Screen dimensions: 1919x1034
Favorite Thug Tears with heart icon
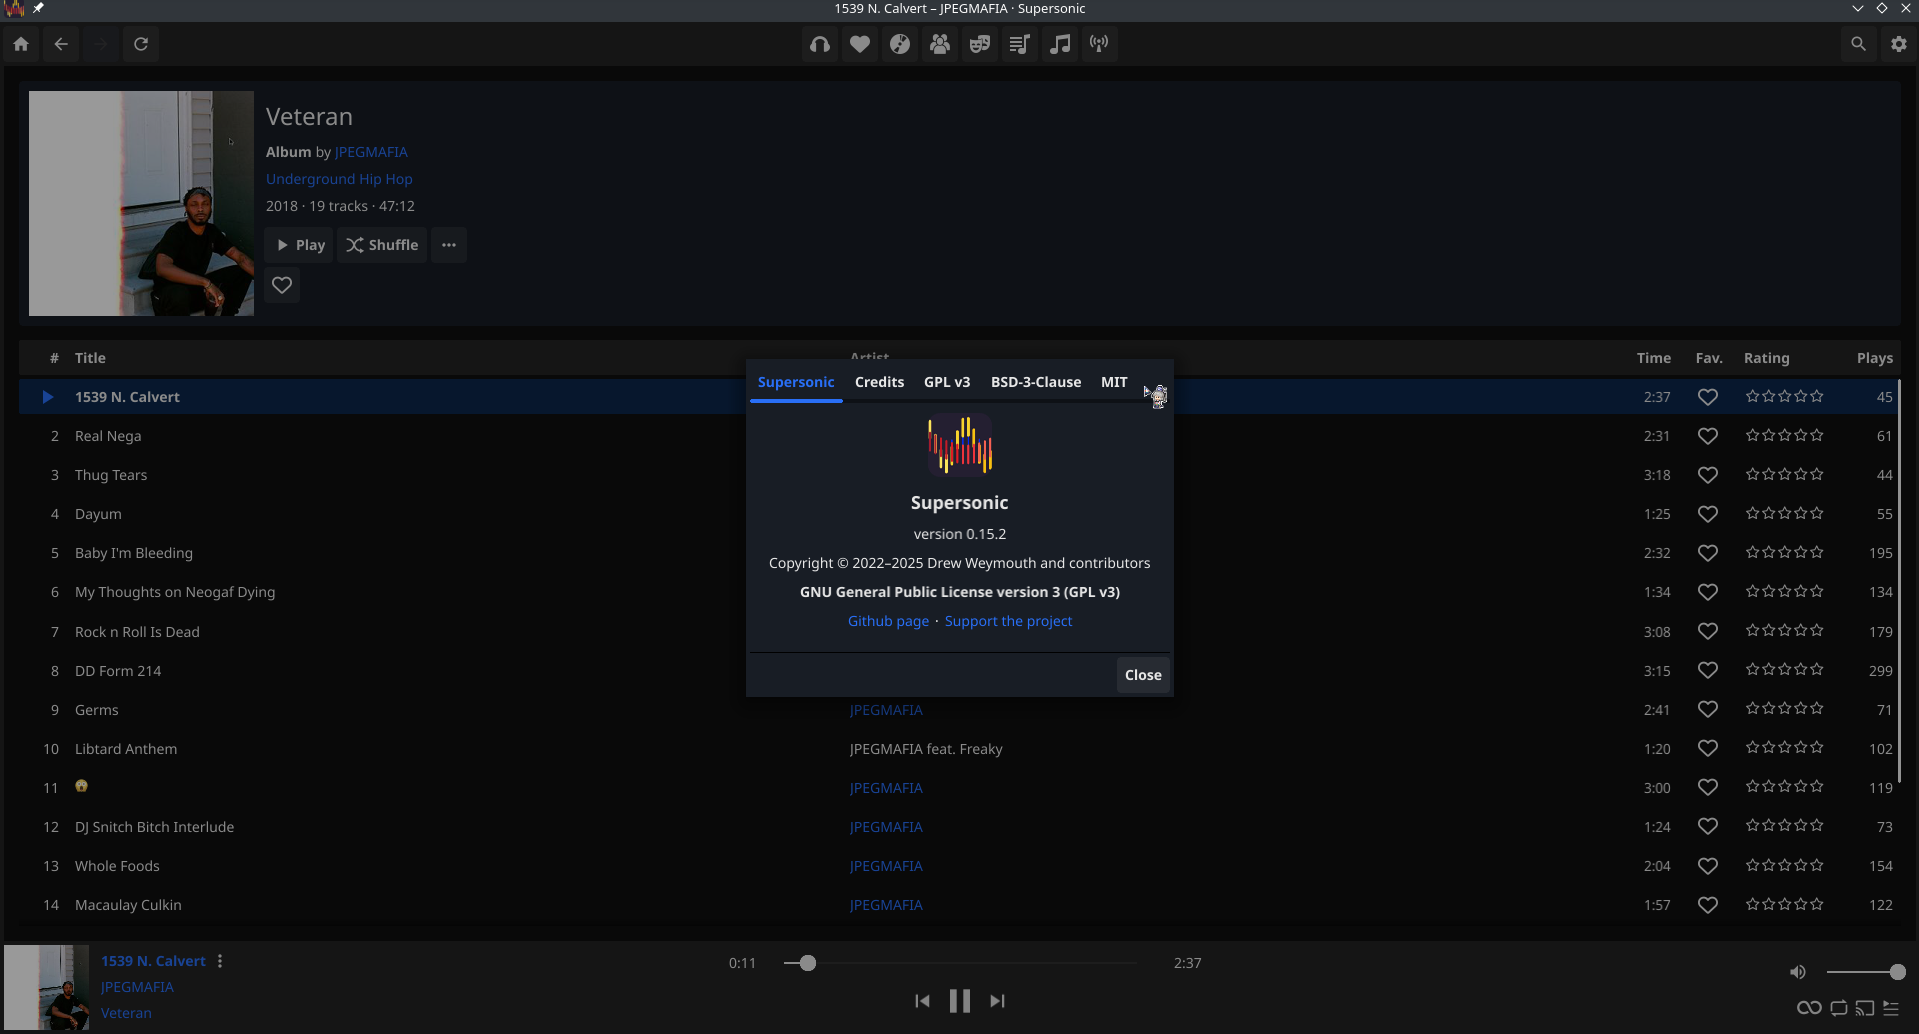1708,475
